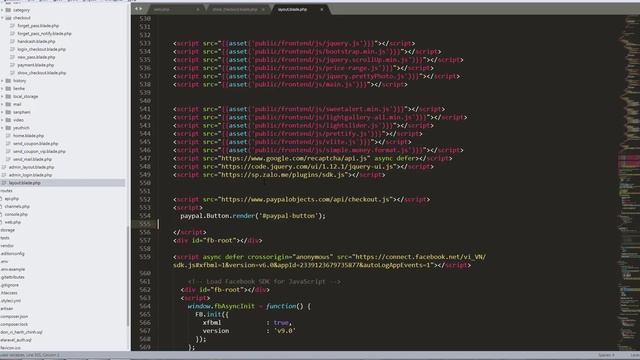
Task: Close the web.php tab
Action: click(198, 9)
